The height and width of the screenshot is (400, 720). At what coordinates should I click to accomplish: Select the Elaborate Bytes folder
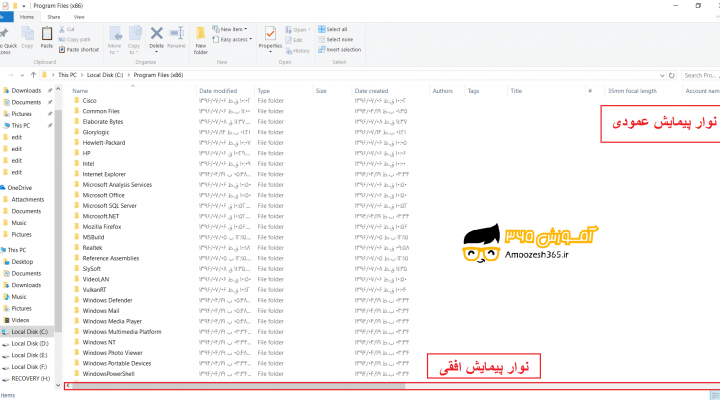103,122
